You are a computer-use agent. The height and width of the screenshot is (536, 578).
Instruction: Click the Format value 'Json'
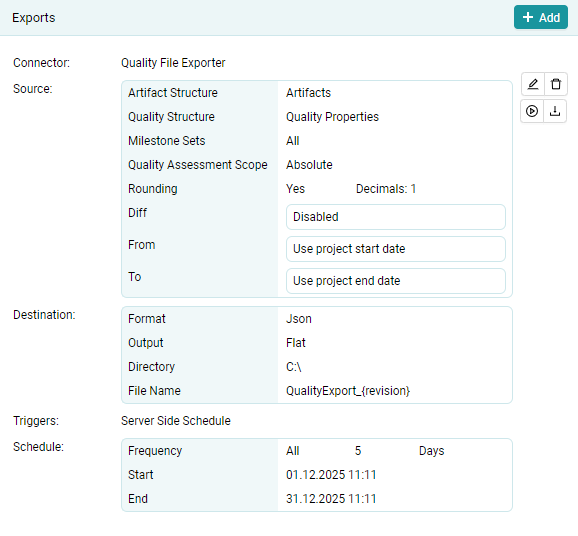point(299,319)
